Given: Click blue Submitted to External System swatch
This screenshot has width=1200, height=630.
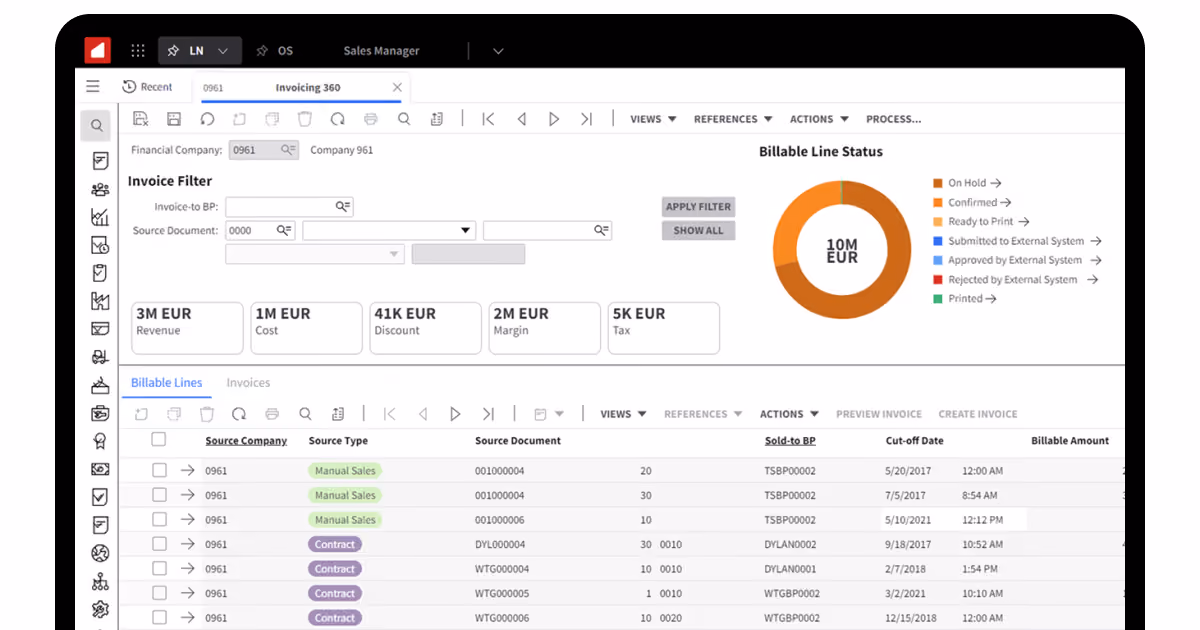Looking at the screenshot, I should point(938,241).
